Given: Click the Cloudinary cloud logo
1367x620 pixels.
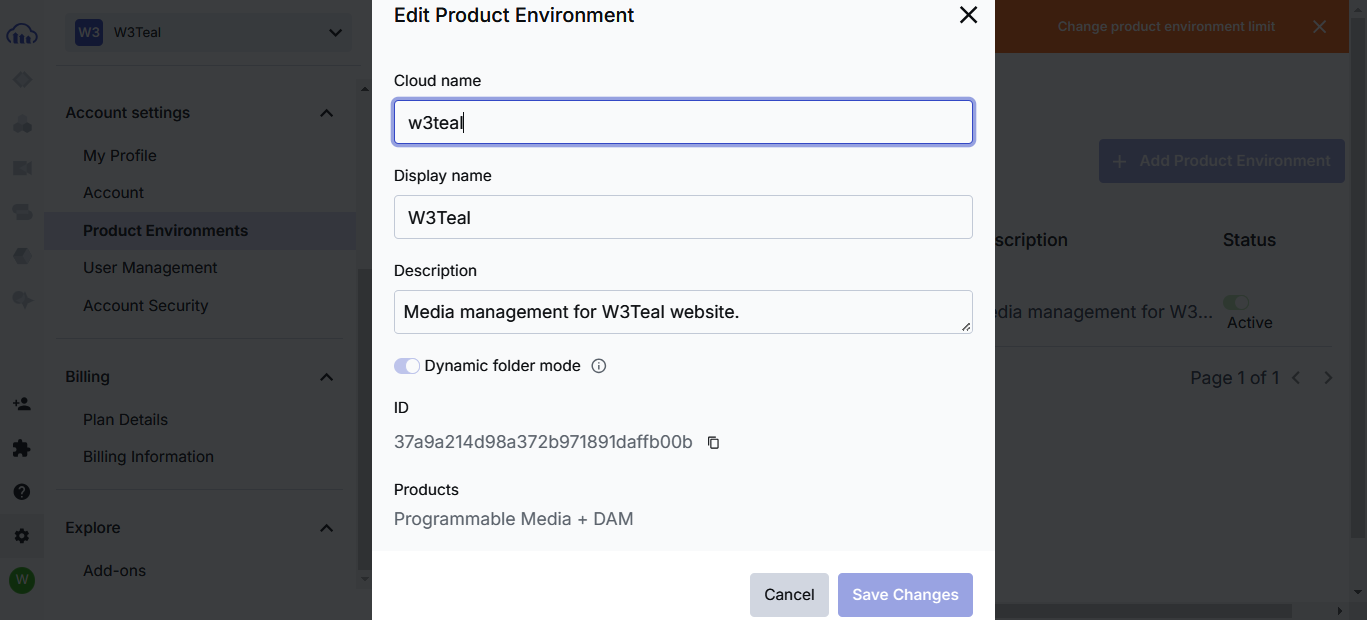Looking at the screenshot, I should pyautogui.click(x=21, y=35).
